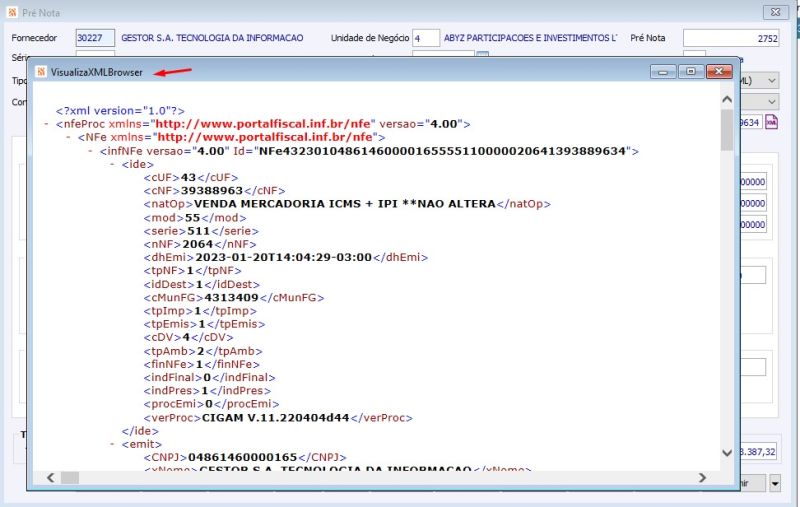Click the horizontal scrollbar right arrow
Viewport: 800px width, 507px height.
pyautogui.click(x=702, y=478)
